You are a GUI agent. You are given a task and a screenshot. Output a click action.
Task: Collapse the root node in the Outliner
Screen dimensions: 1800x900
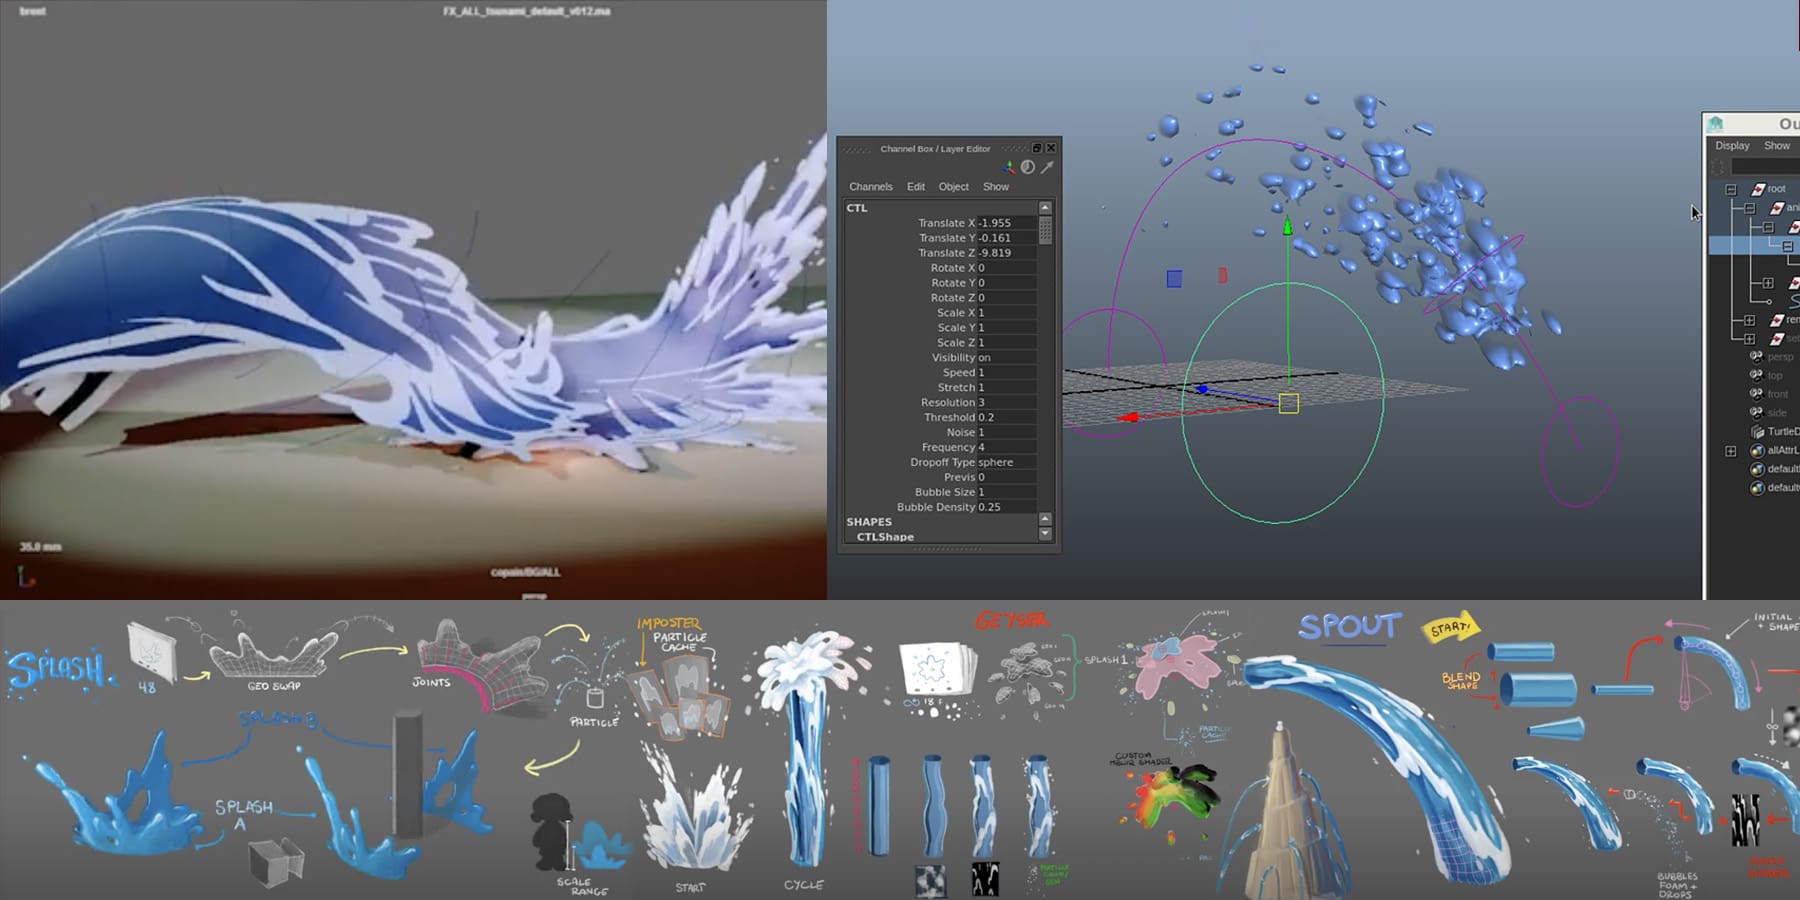click(1731, 189)
